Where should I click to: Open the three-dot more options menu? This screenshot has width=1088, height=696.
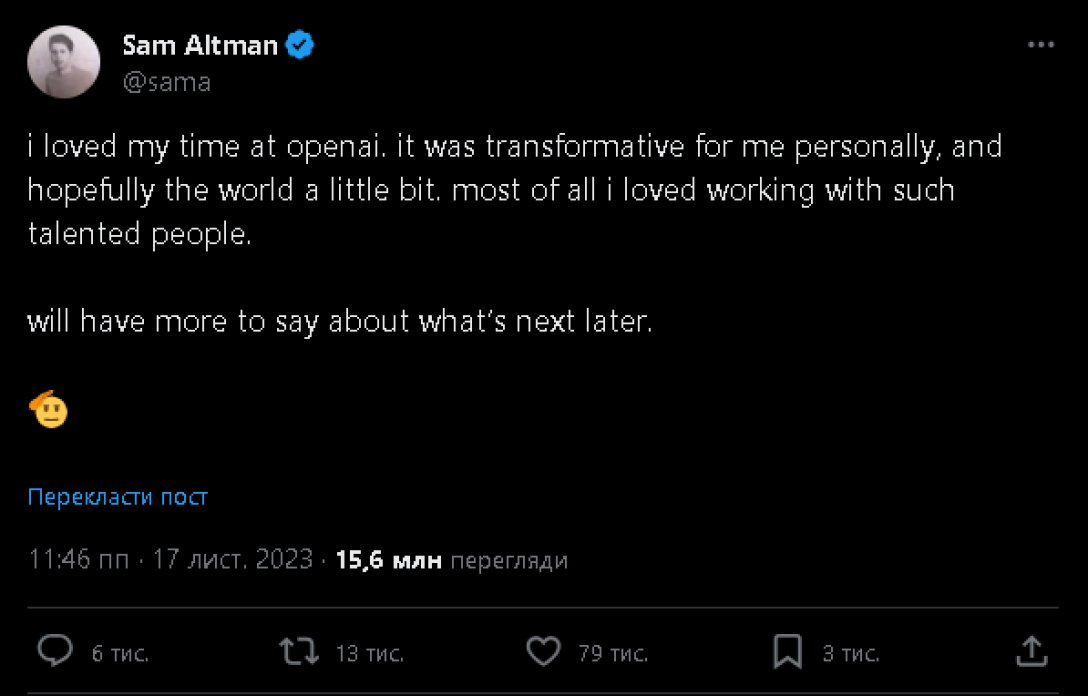click(x=1041, y=46)
